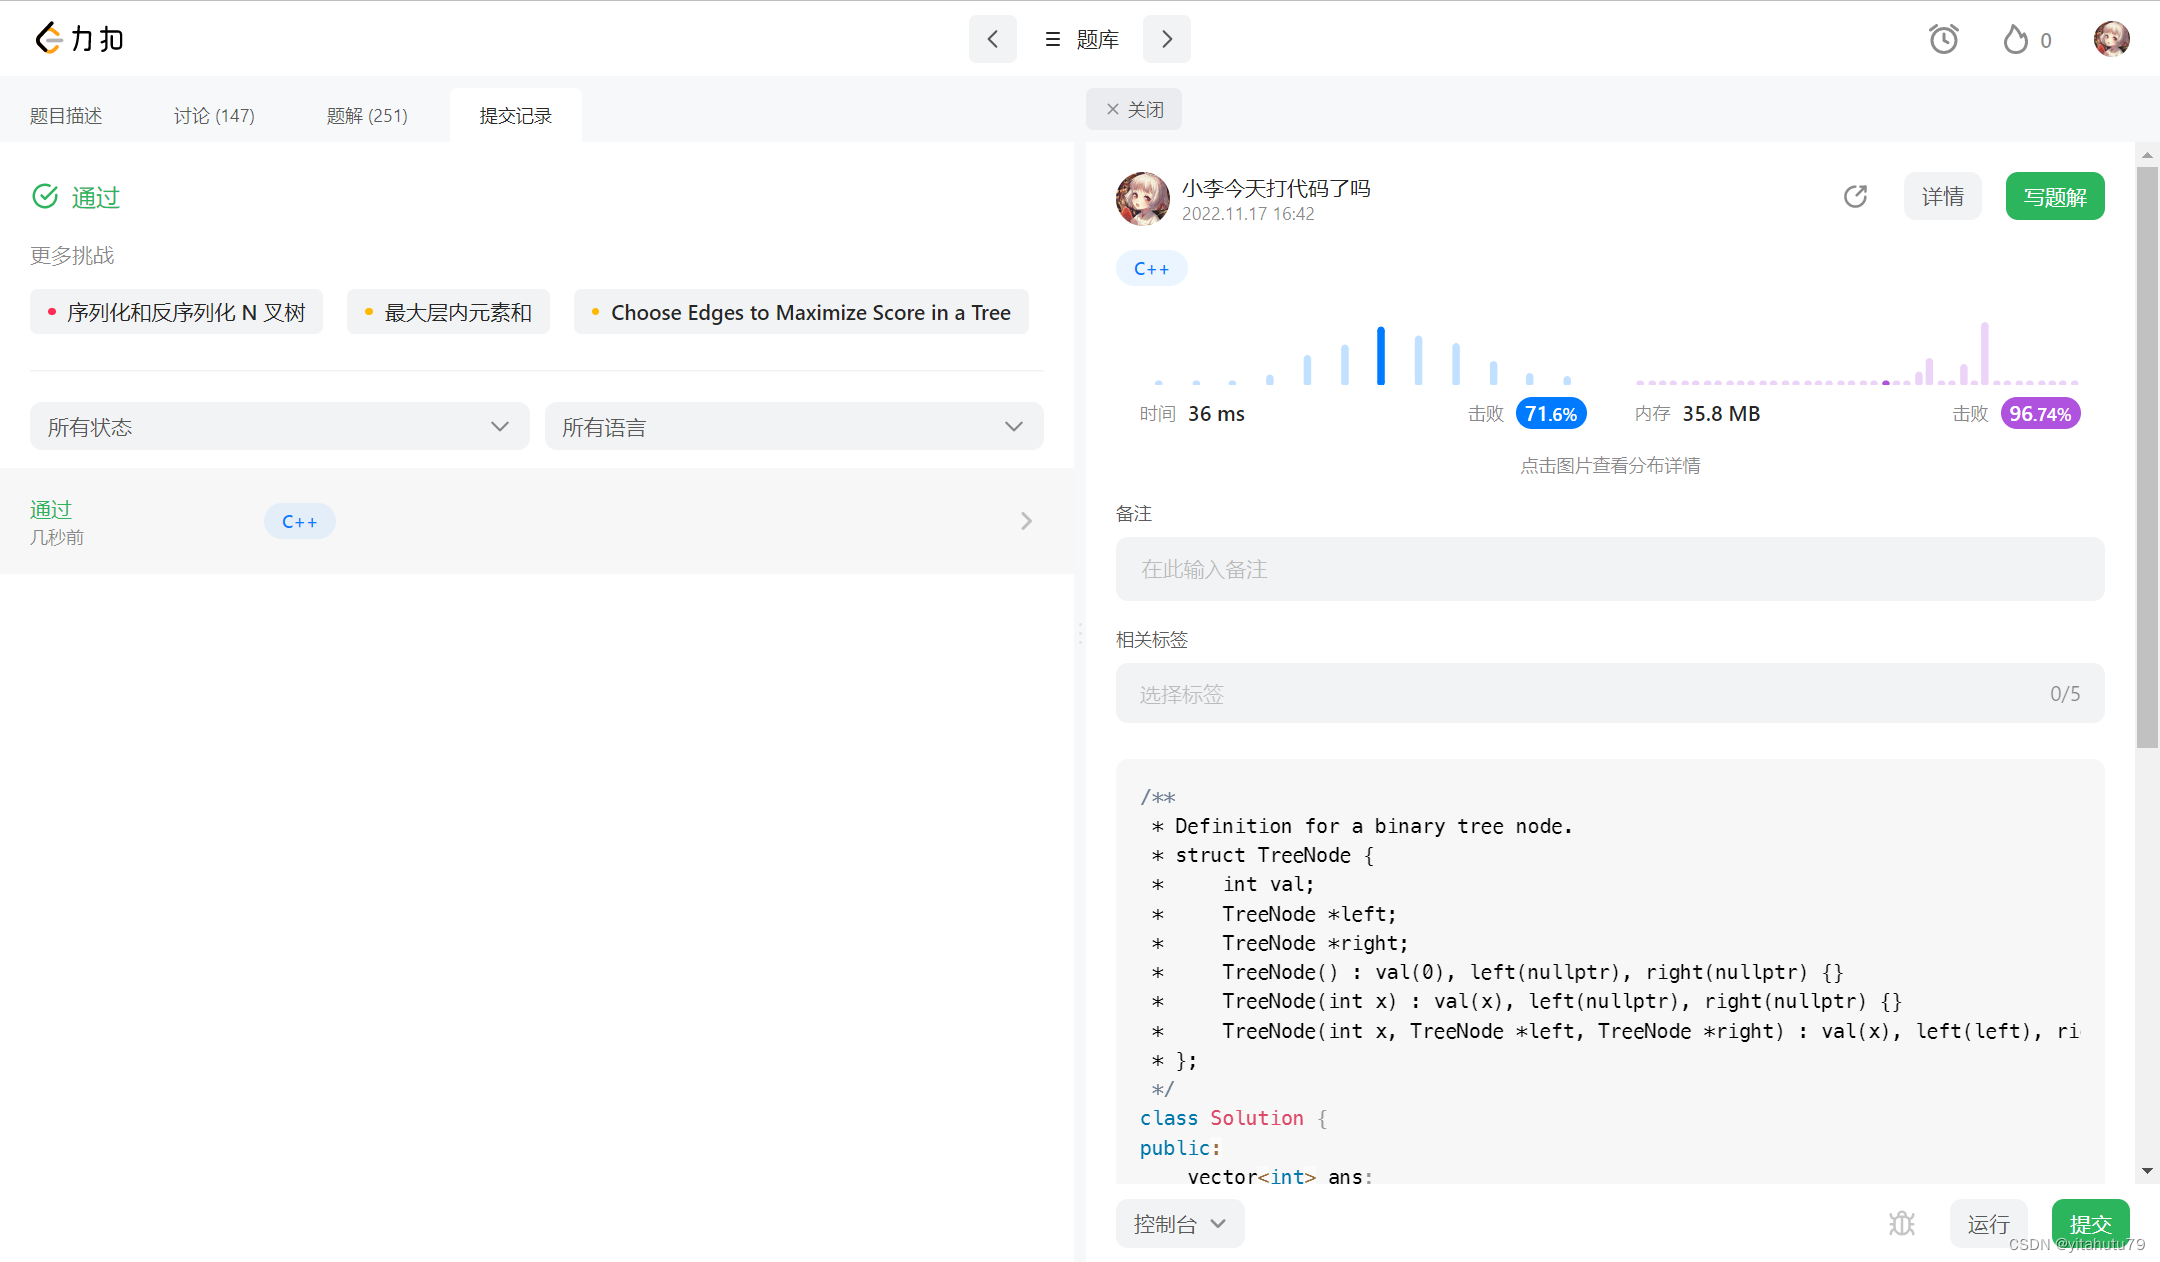Open the memory distribution bar chart
The image size is (2160, 1262).
pos(1857,353)
